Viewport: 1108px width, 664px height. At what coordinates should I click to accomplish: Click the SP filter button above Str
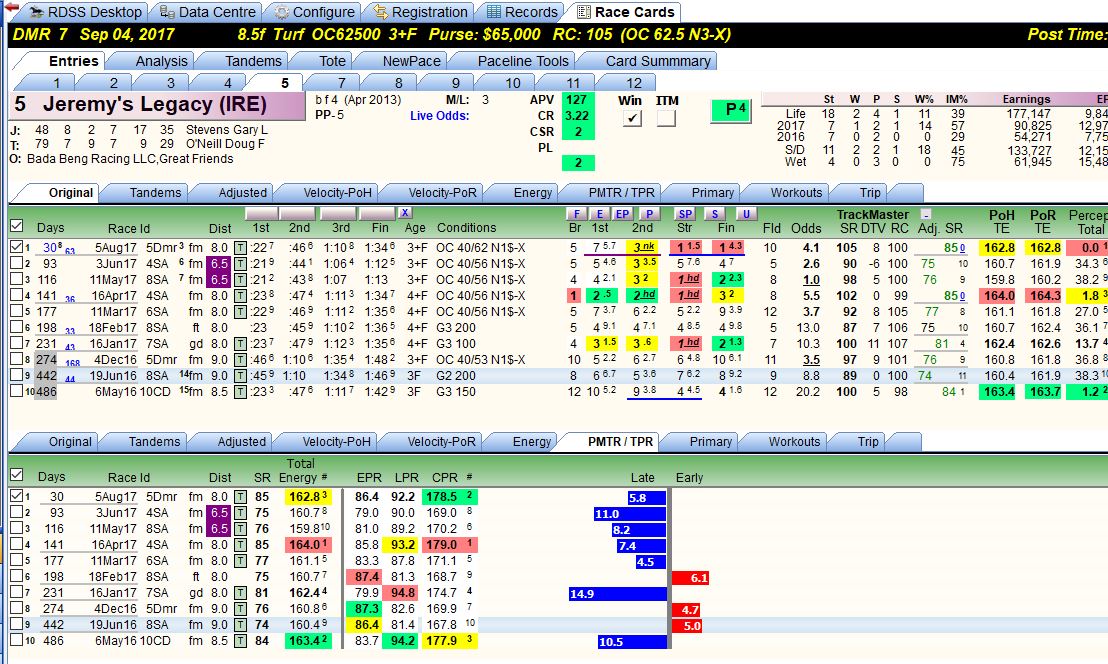click(x=685, y=214)
